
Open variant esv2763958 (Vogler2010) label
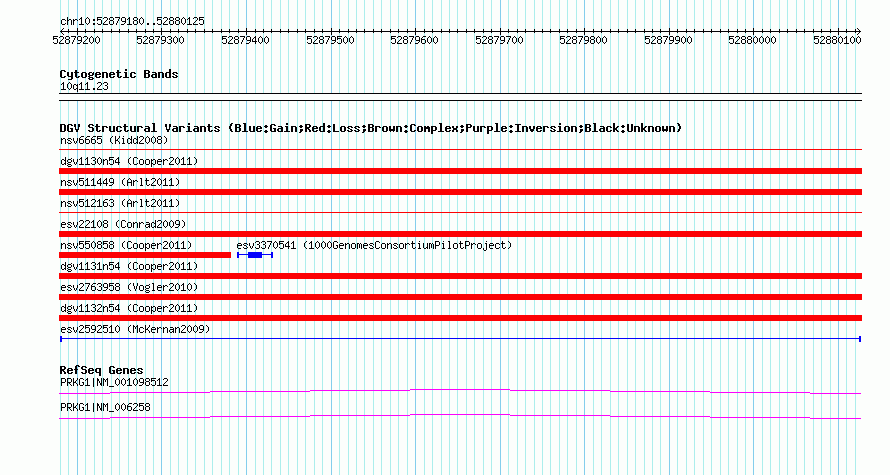pos(129,287)
